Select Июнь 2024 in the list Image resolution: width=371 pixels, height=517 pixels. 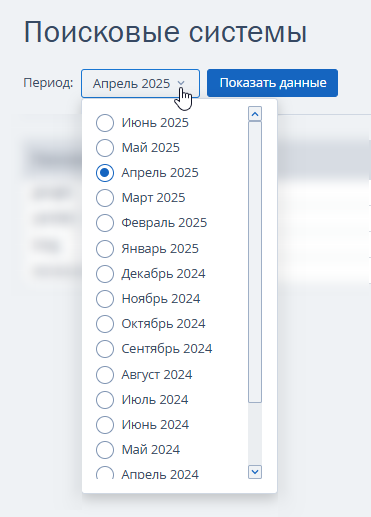click(x=105, y=425)
